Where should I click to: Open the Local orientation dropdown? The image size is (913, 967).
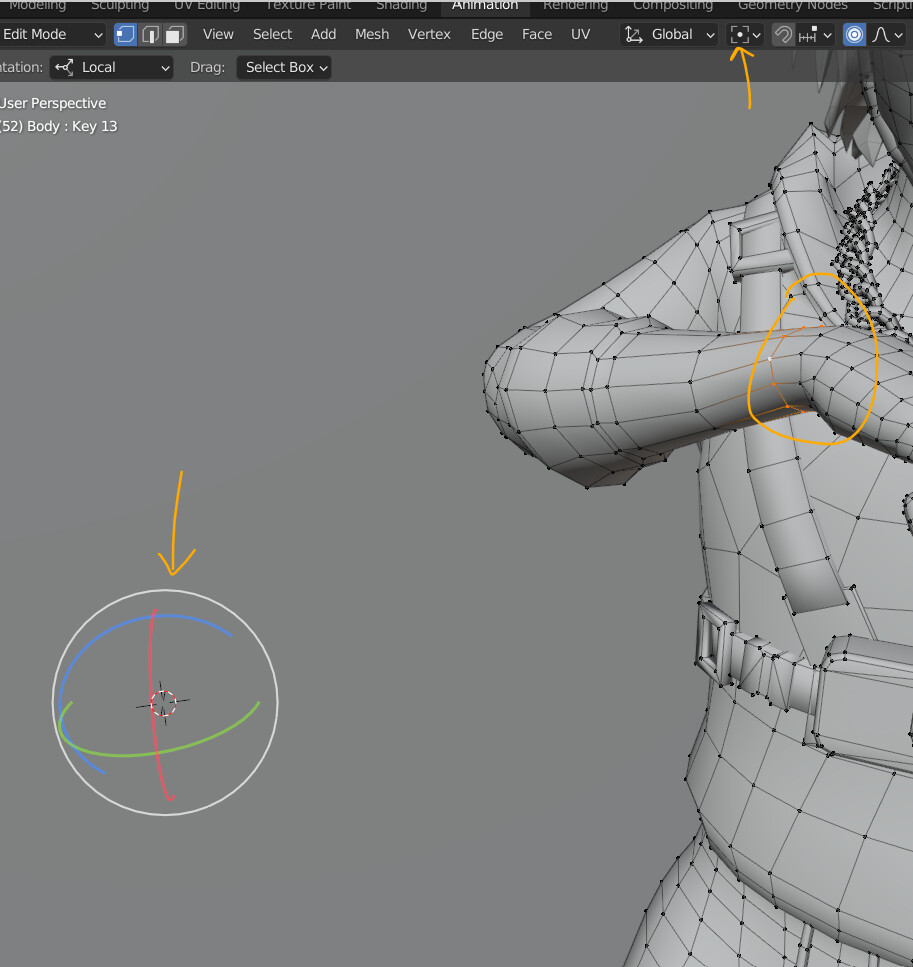(112, 67)
